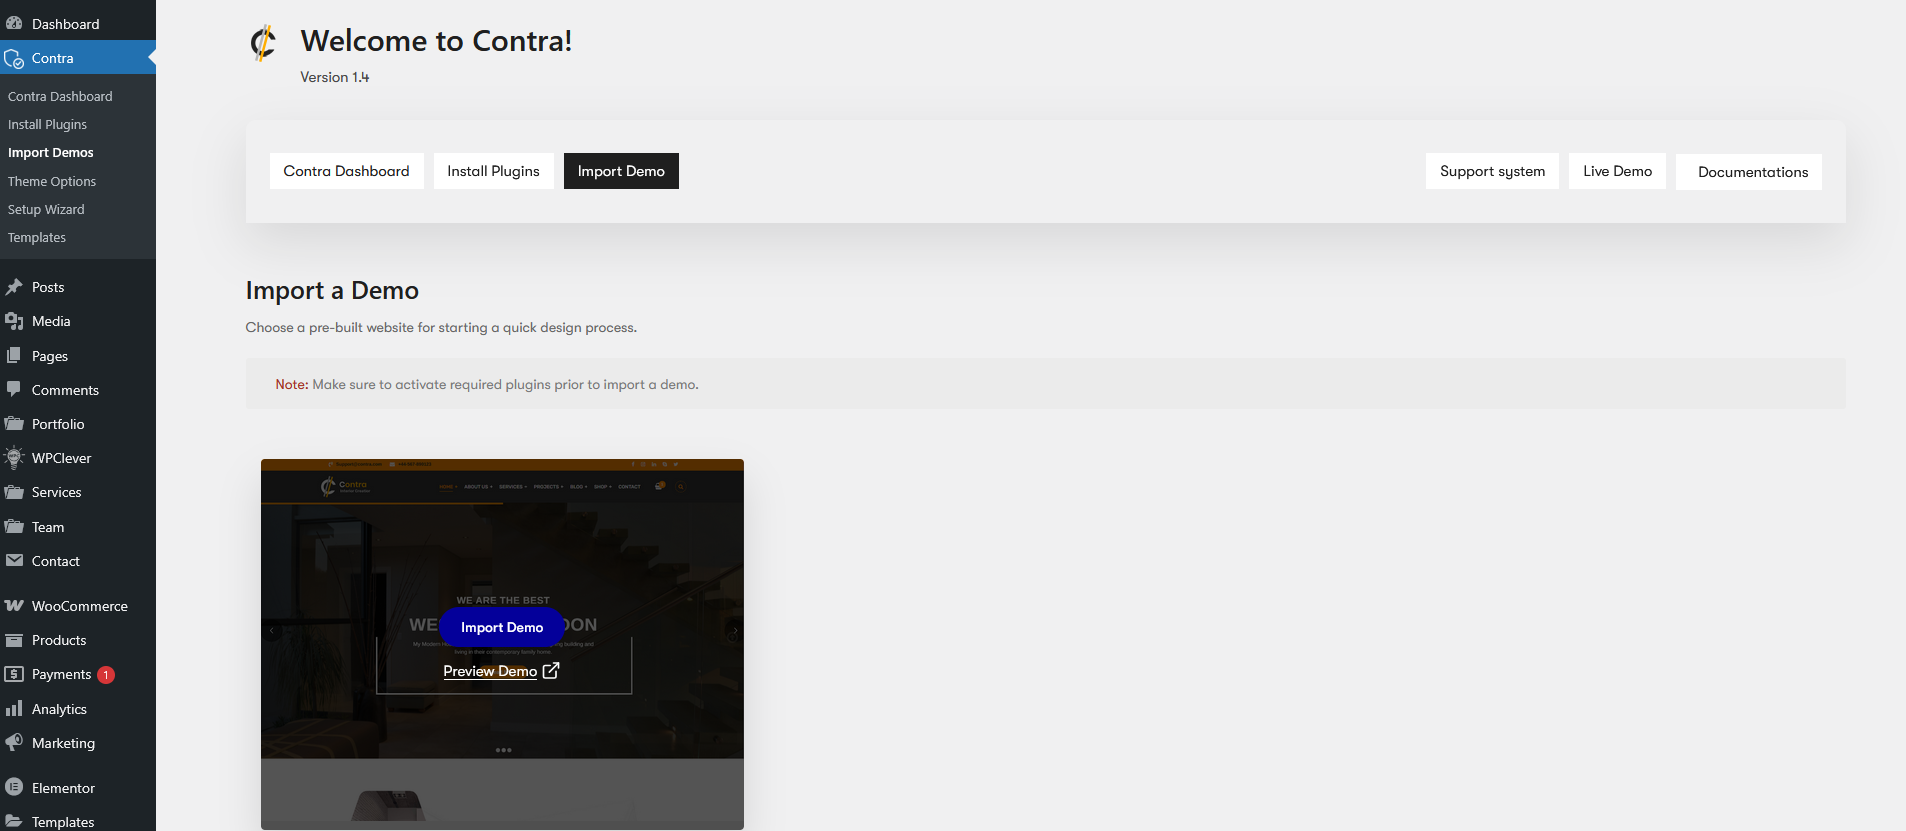1906x831 pixels.
Task: Switch to the Contra Dashboard tab
Action: [x=346, y=171]
